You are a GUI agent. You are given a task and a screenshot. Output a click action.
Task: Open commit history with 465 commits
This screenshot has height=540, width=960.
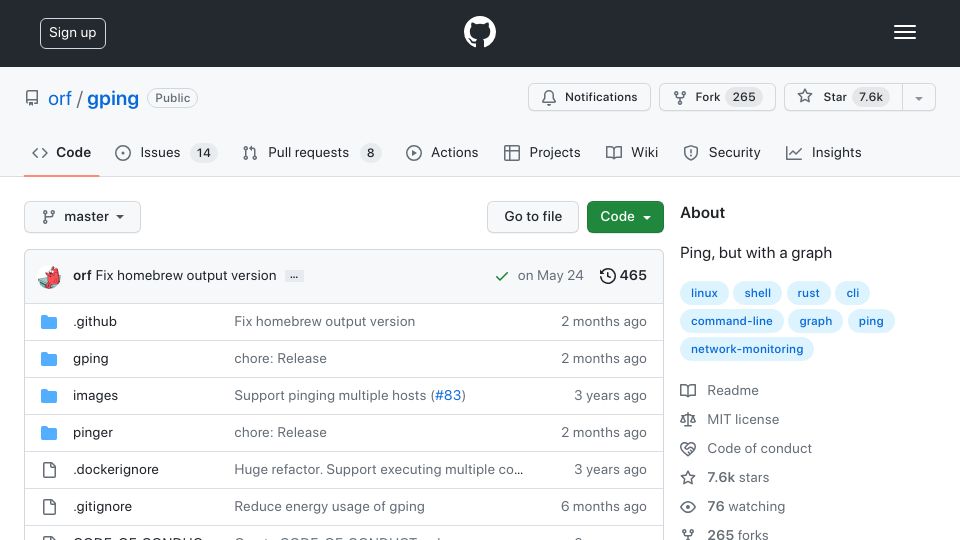(623, 276)
